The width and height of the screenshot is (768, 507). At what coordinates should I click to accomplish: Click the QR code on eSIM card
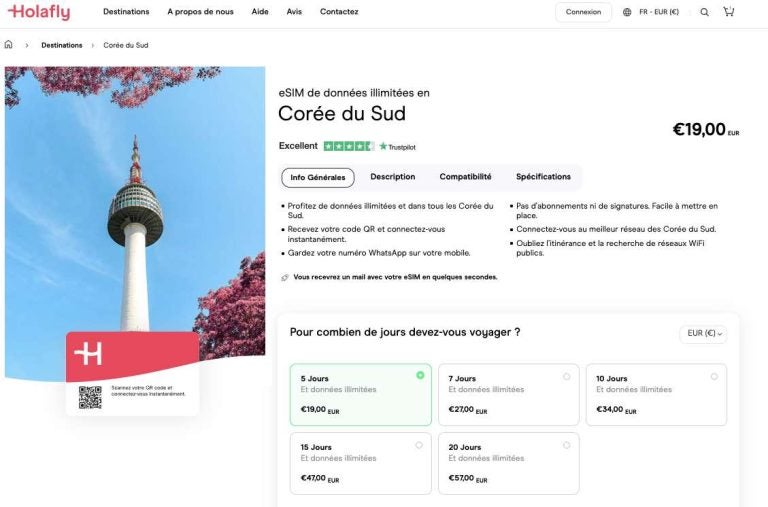pyautogui.click(x=90, y=397)
